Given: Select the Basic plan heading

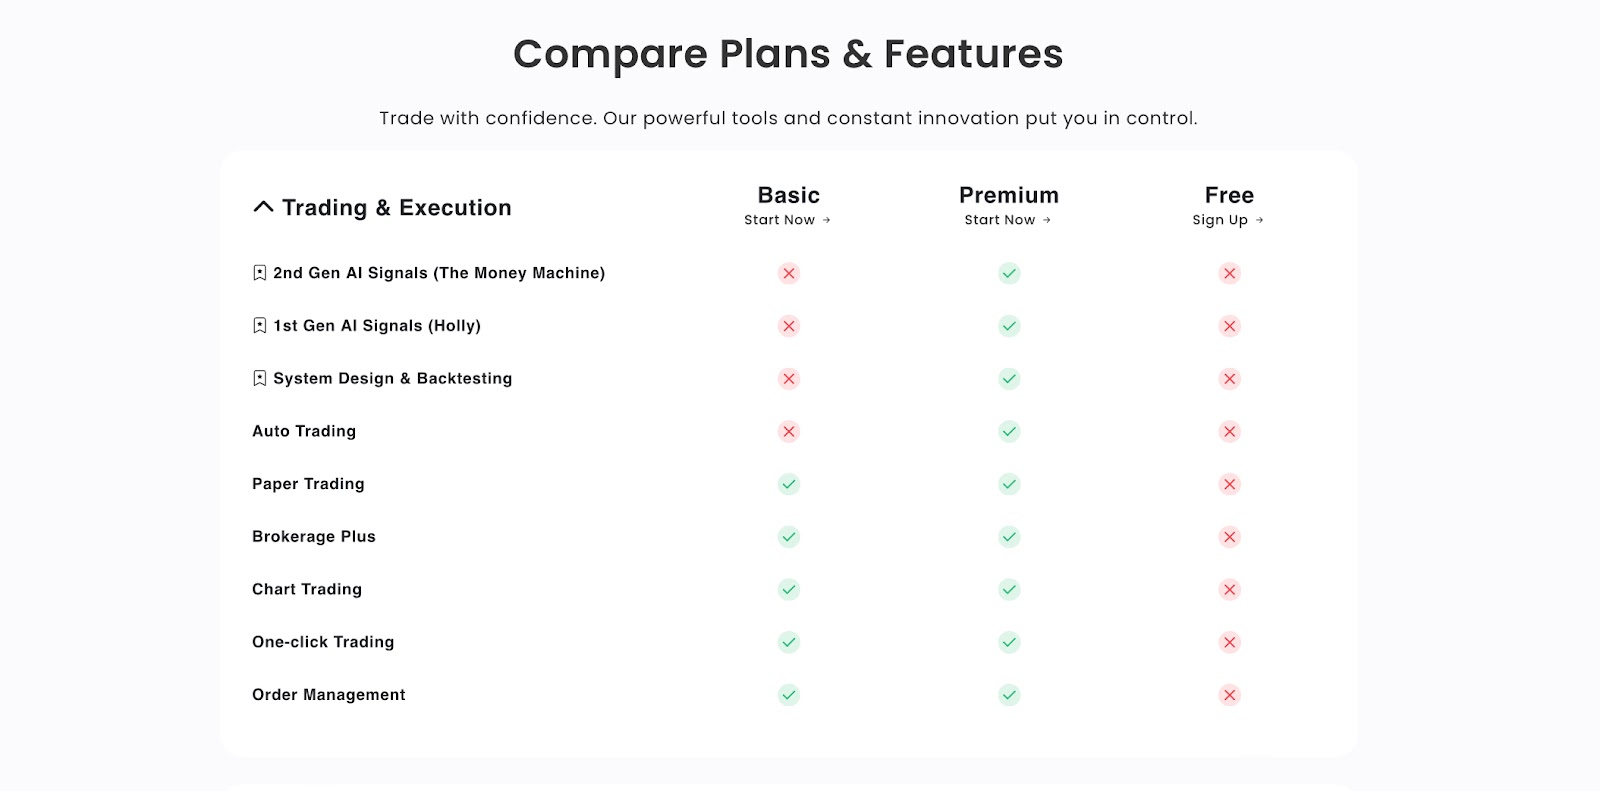Looking at the screenshot, I should point(789,195).
